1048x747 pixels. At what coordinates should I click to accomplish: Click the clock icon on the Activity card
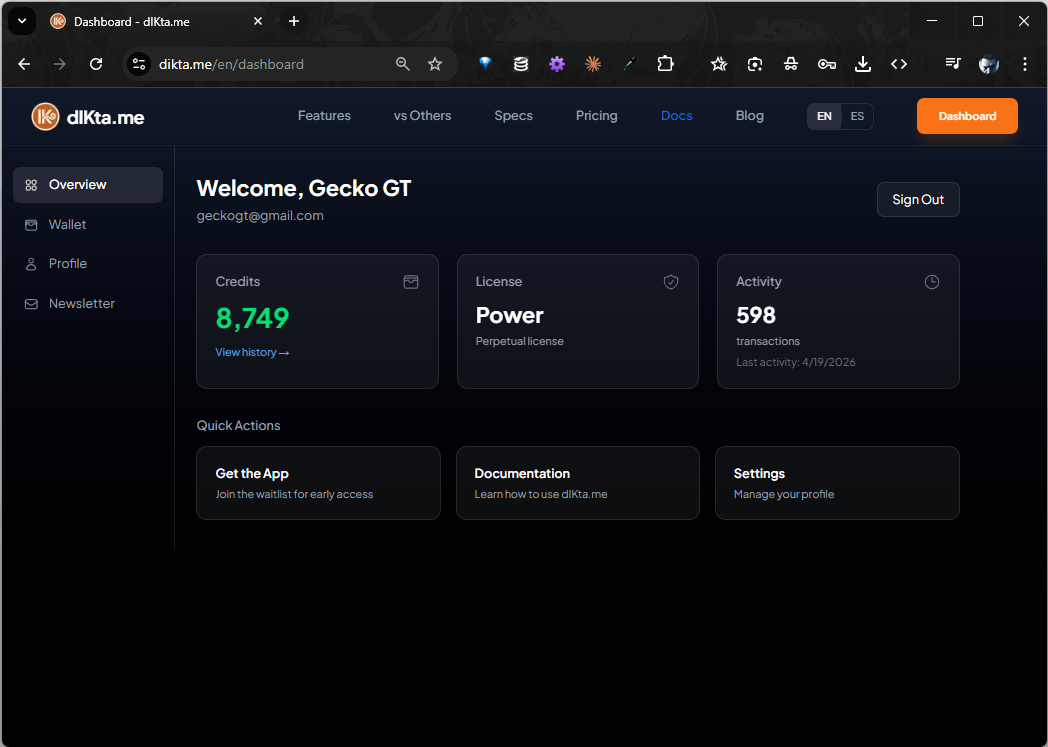click(931, 282)
